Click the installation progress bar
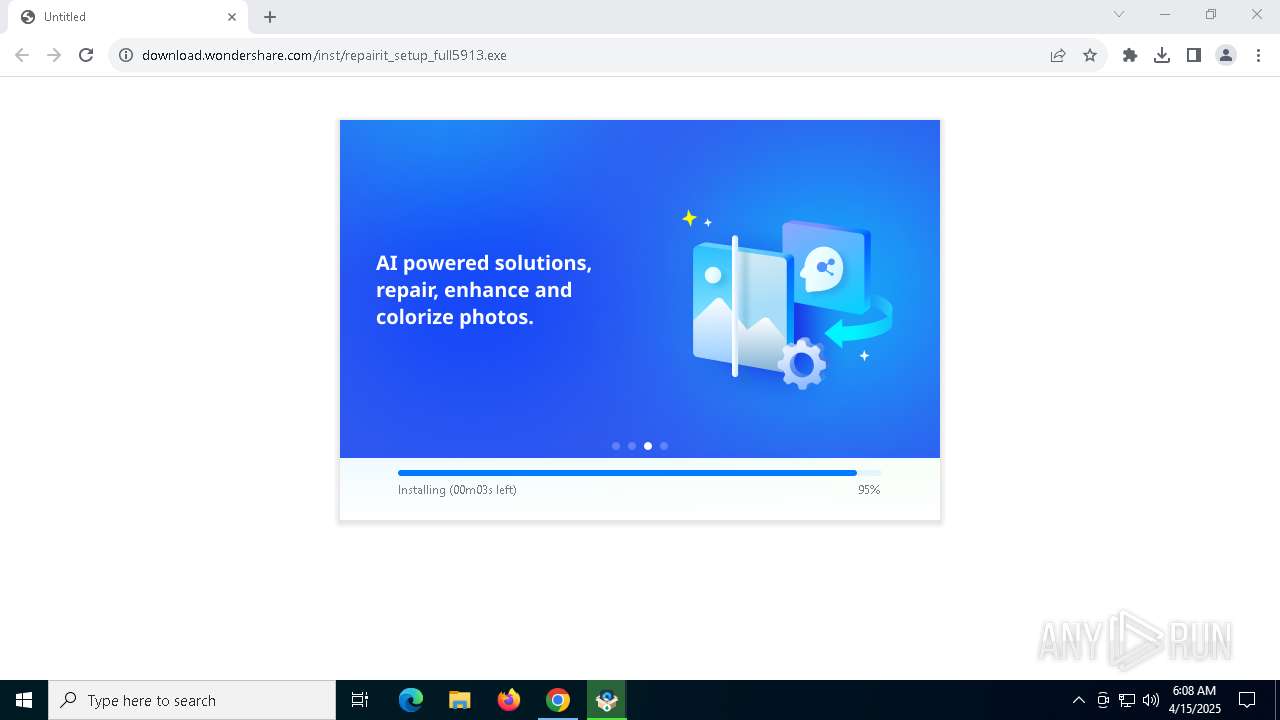The image size is (1280, 720). point(640,473)
